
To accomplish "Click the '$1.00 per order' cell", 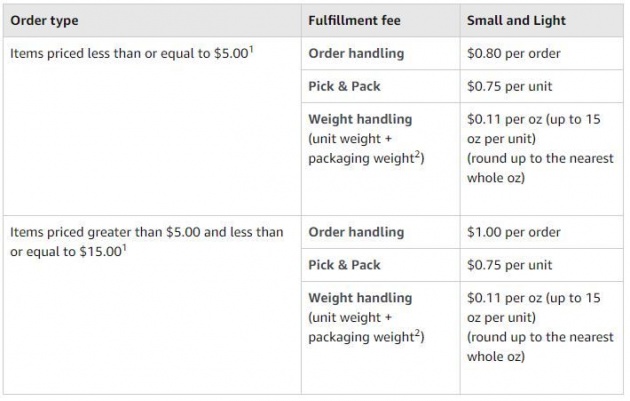I will [542, 232].
